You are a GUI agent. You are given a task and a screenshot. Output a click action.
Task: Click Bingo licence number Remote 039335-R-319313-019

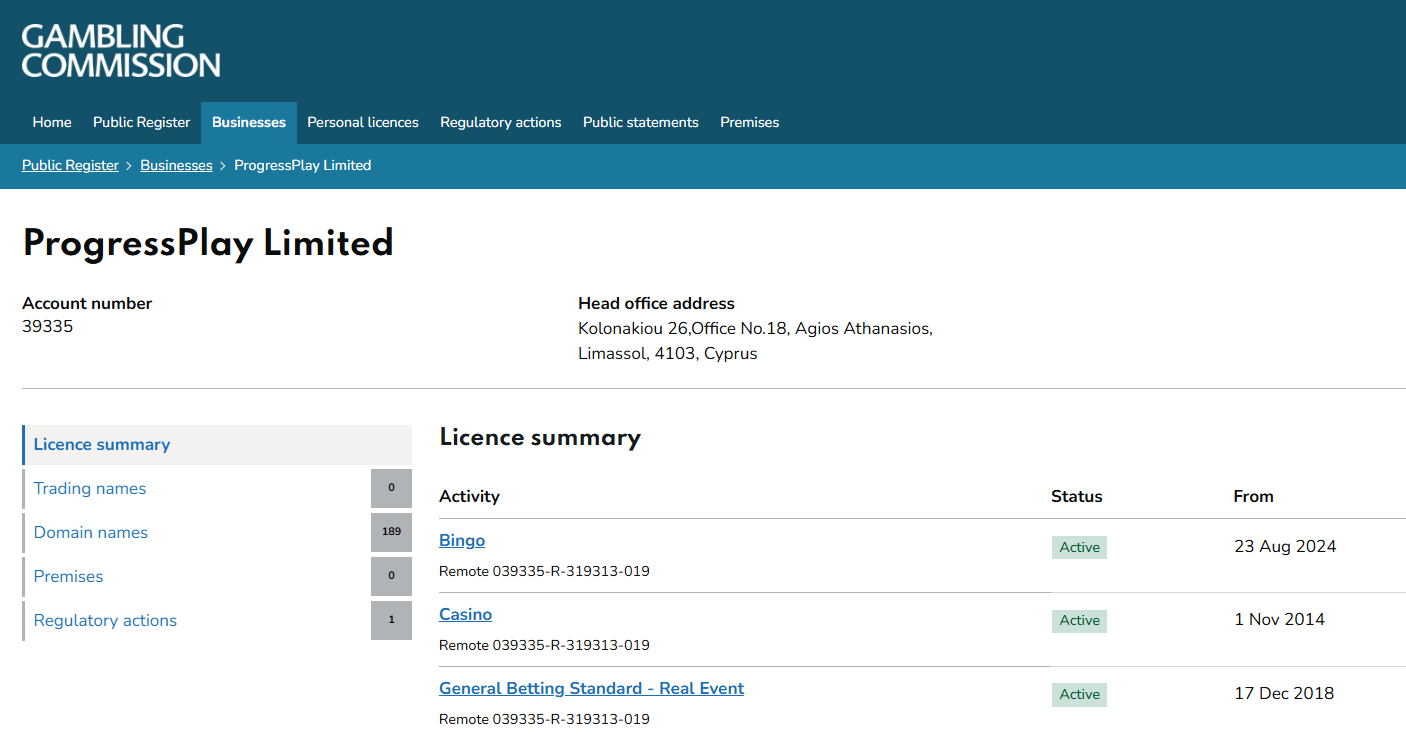(544, 572)
